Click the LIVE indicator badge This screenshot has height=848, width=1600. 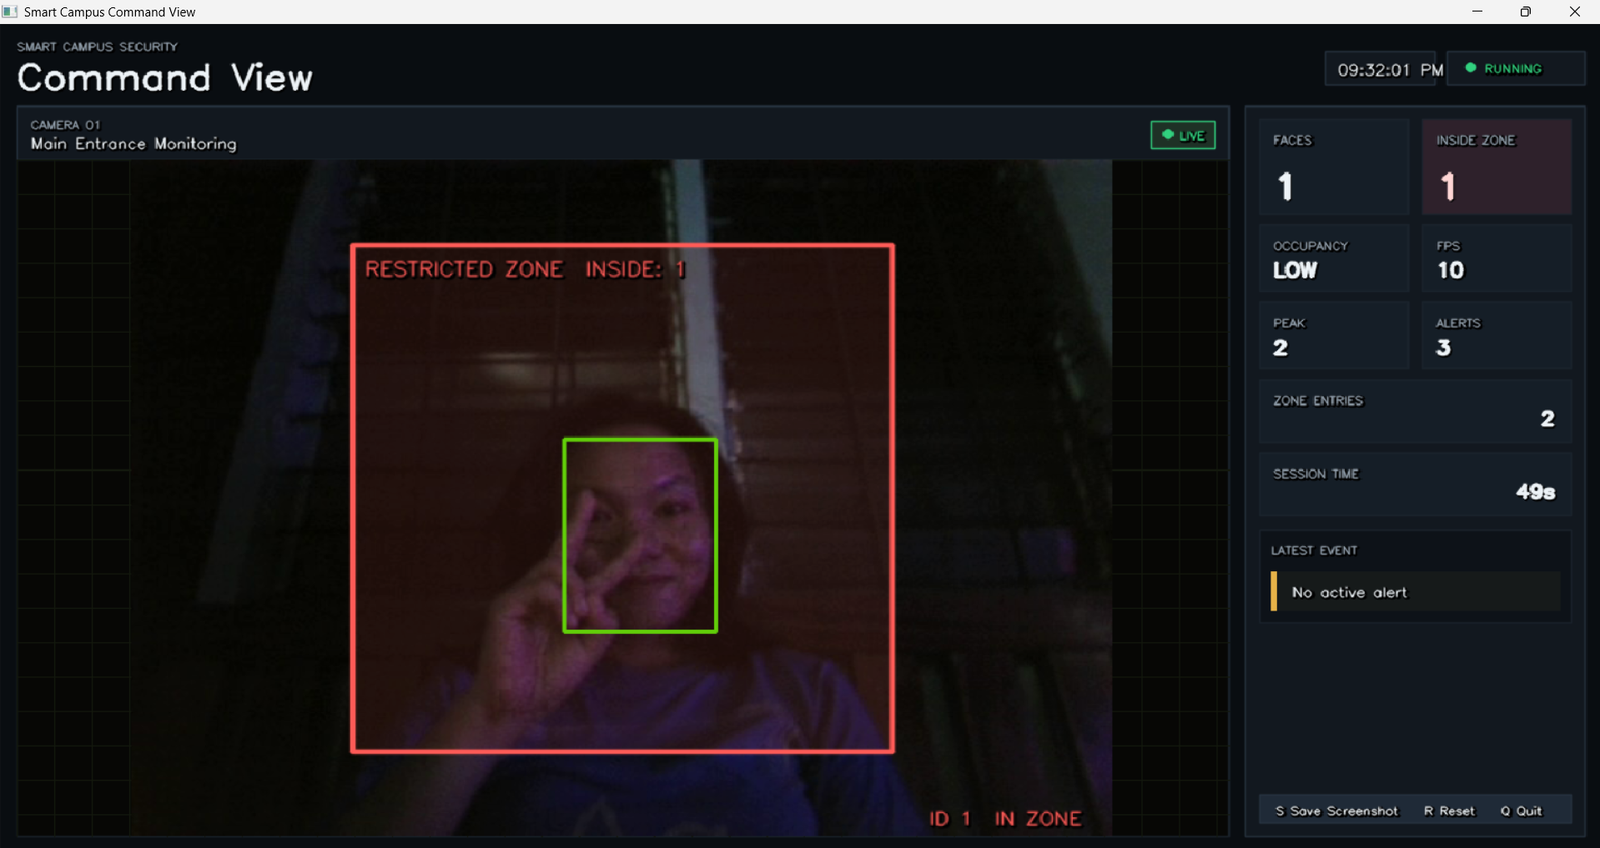click(1183, 135)
